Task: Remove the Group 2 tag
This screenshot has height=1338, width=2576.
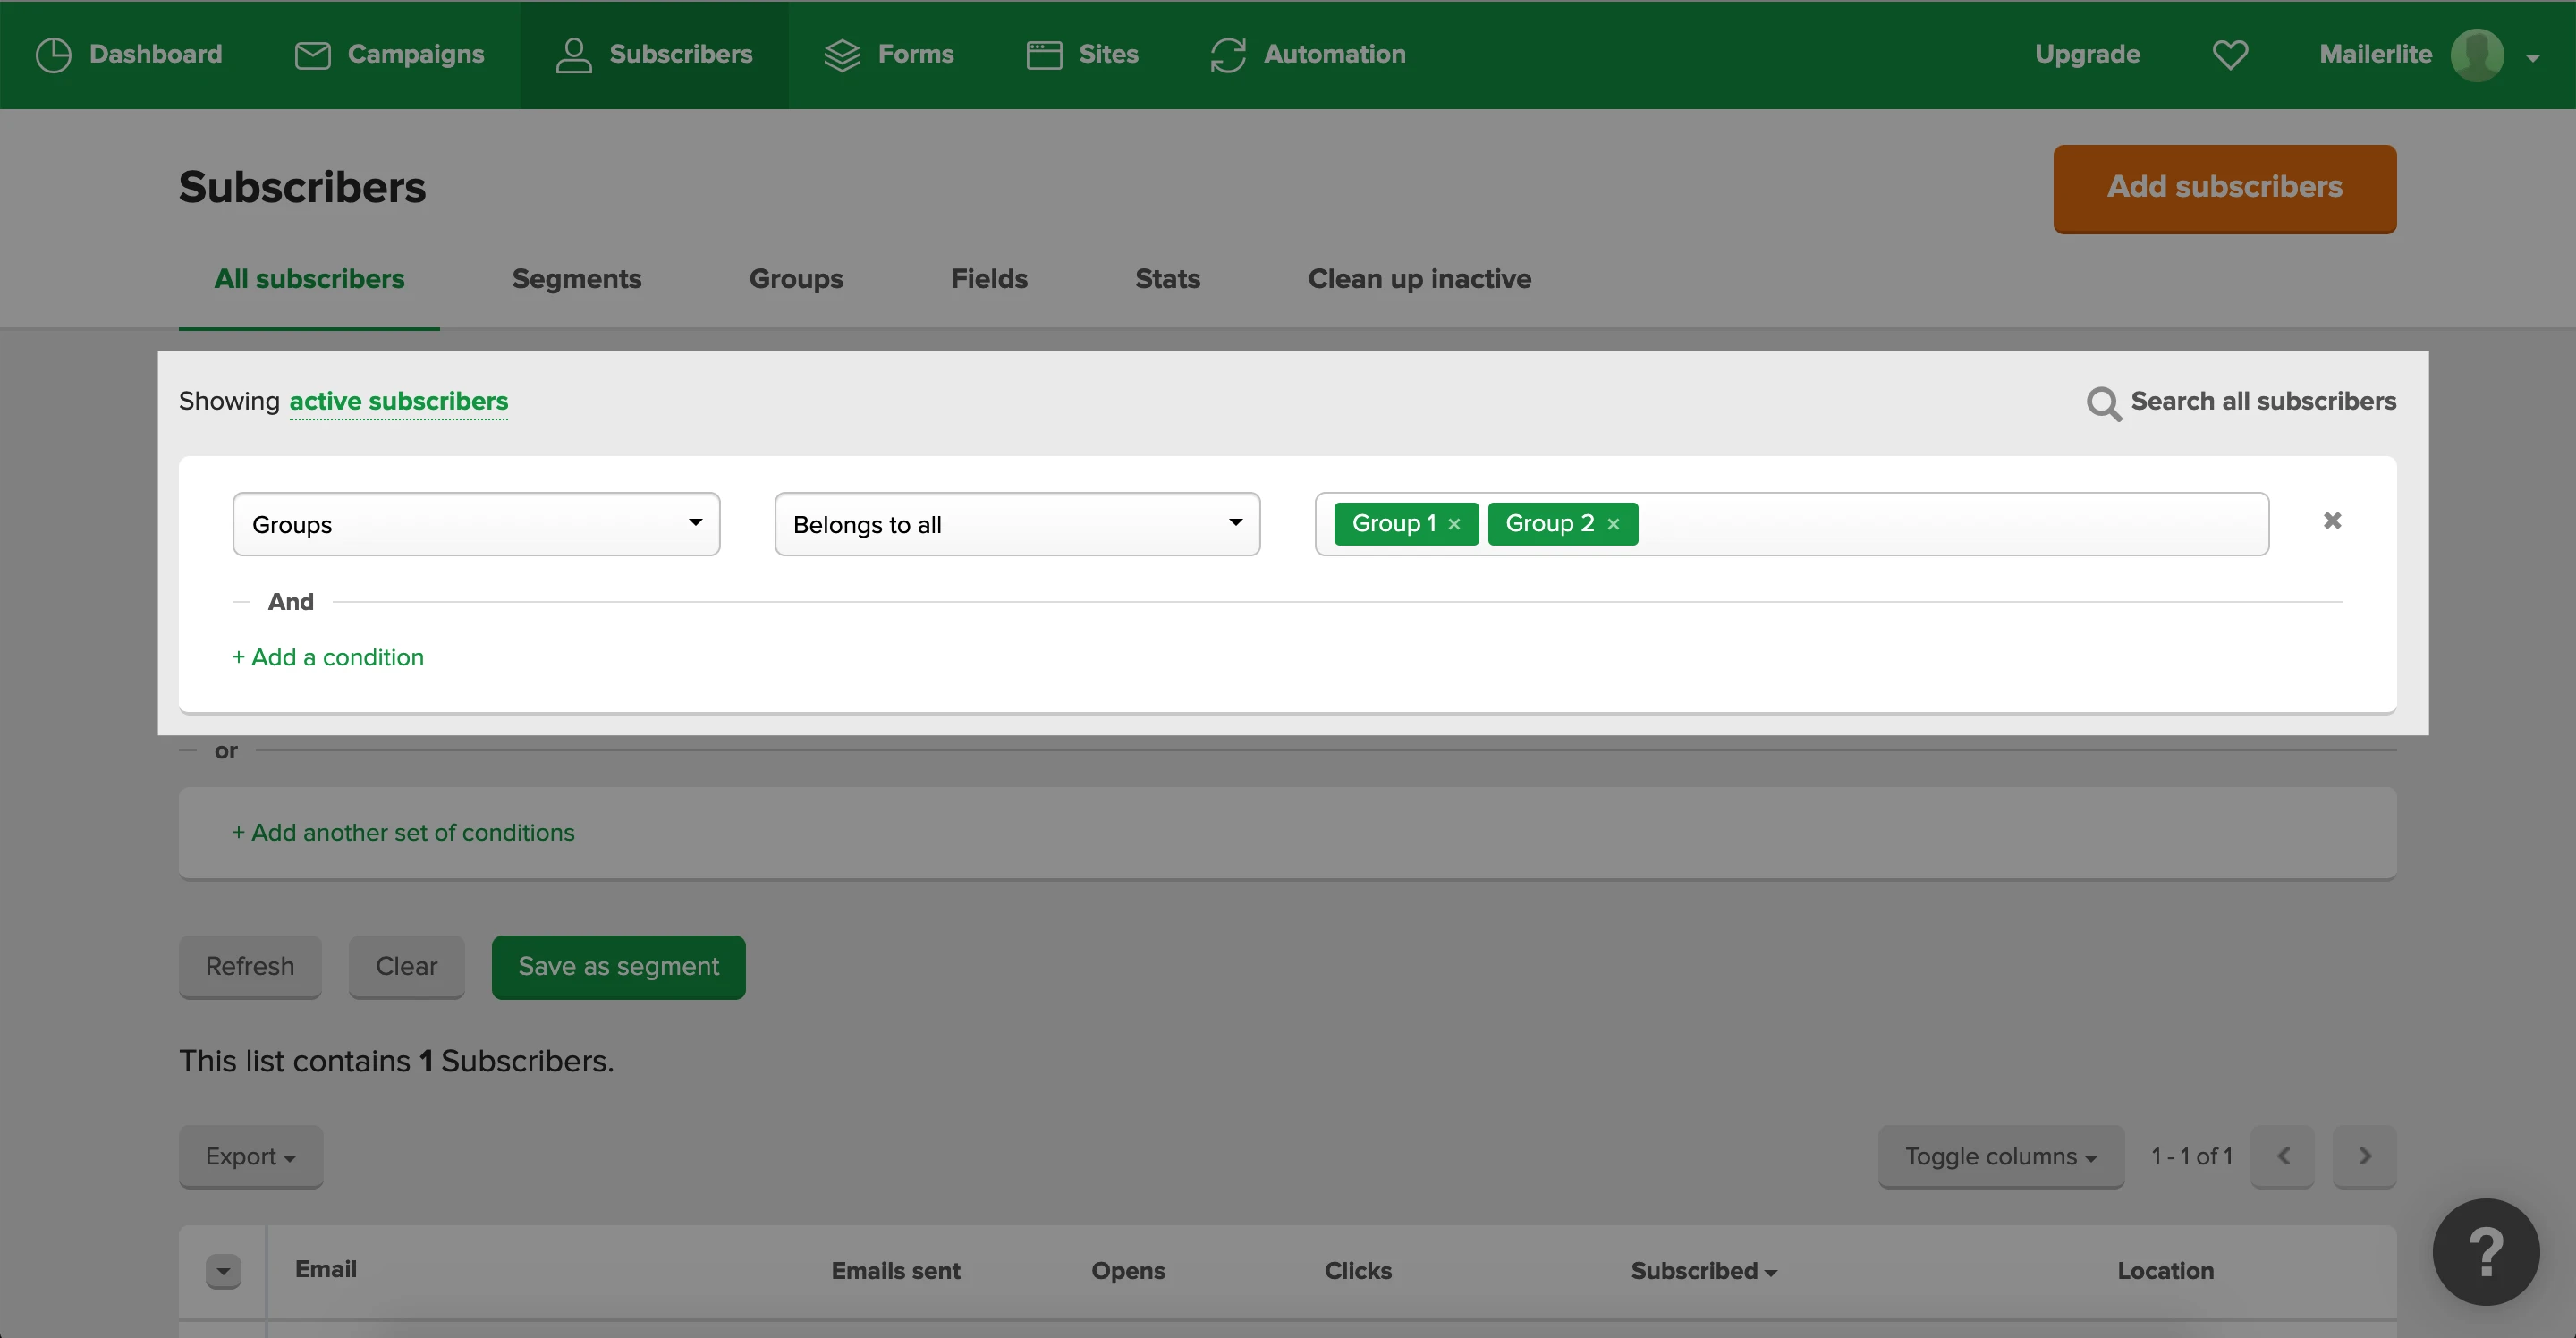Action: pyautogui.click(x=1613, y=524)
